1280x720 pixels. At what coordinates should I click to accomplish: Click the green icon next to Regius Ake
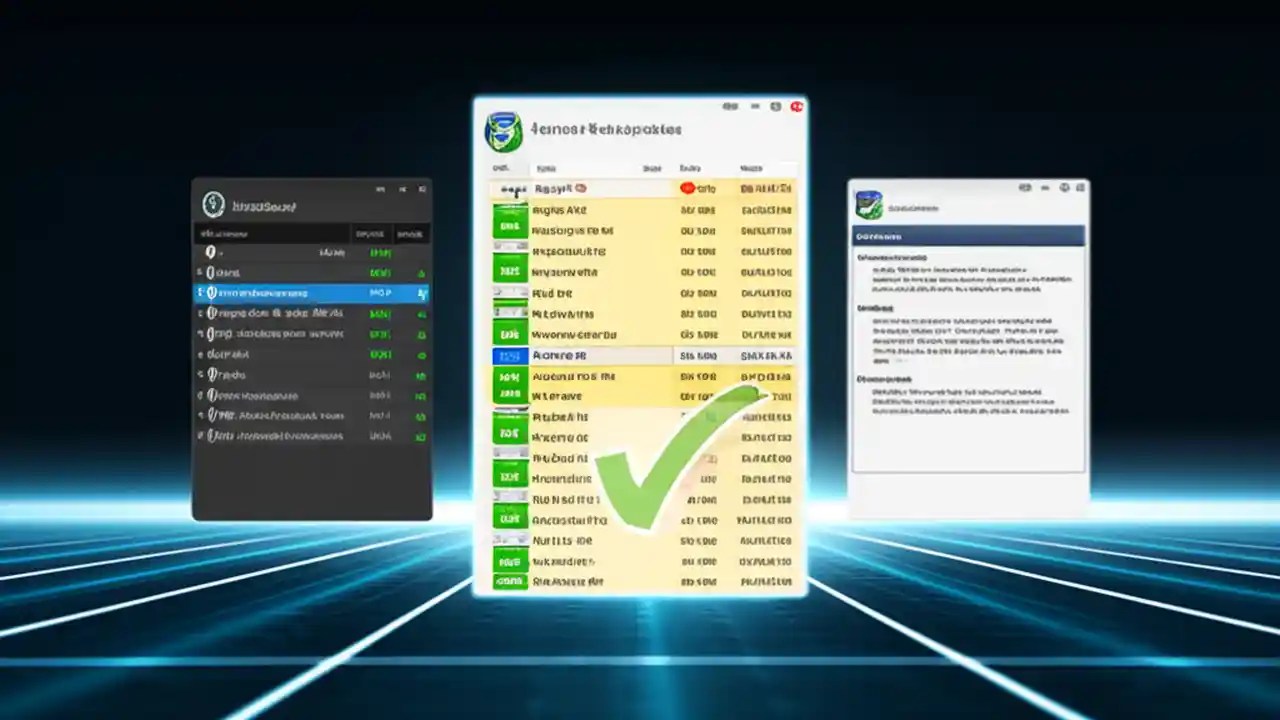click(x=510, y=210)
